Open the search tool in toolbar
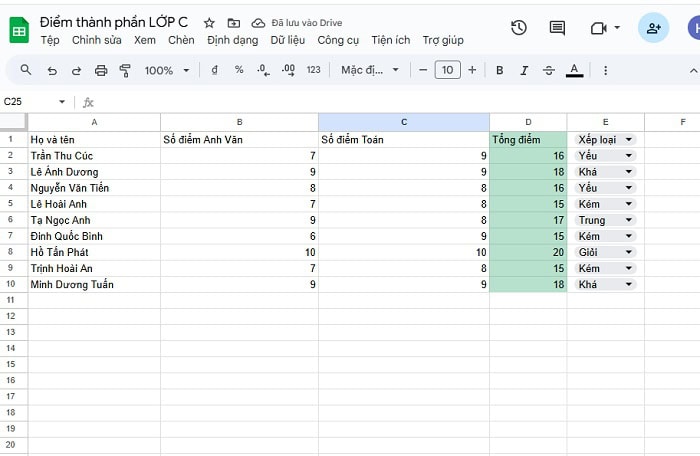 click(26, 70)
